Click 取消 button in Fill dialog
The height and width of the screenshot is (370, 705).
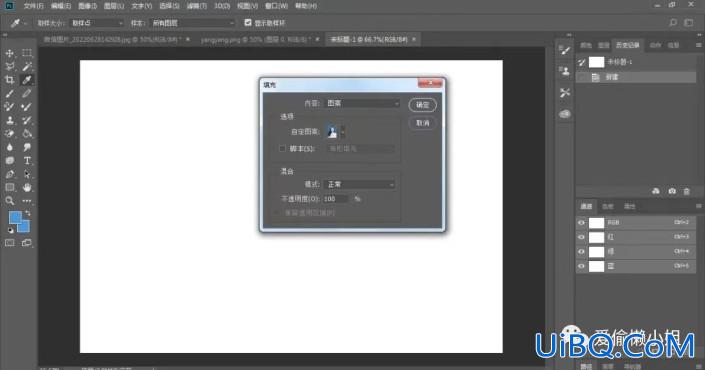(x=422, y=123)
